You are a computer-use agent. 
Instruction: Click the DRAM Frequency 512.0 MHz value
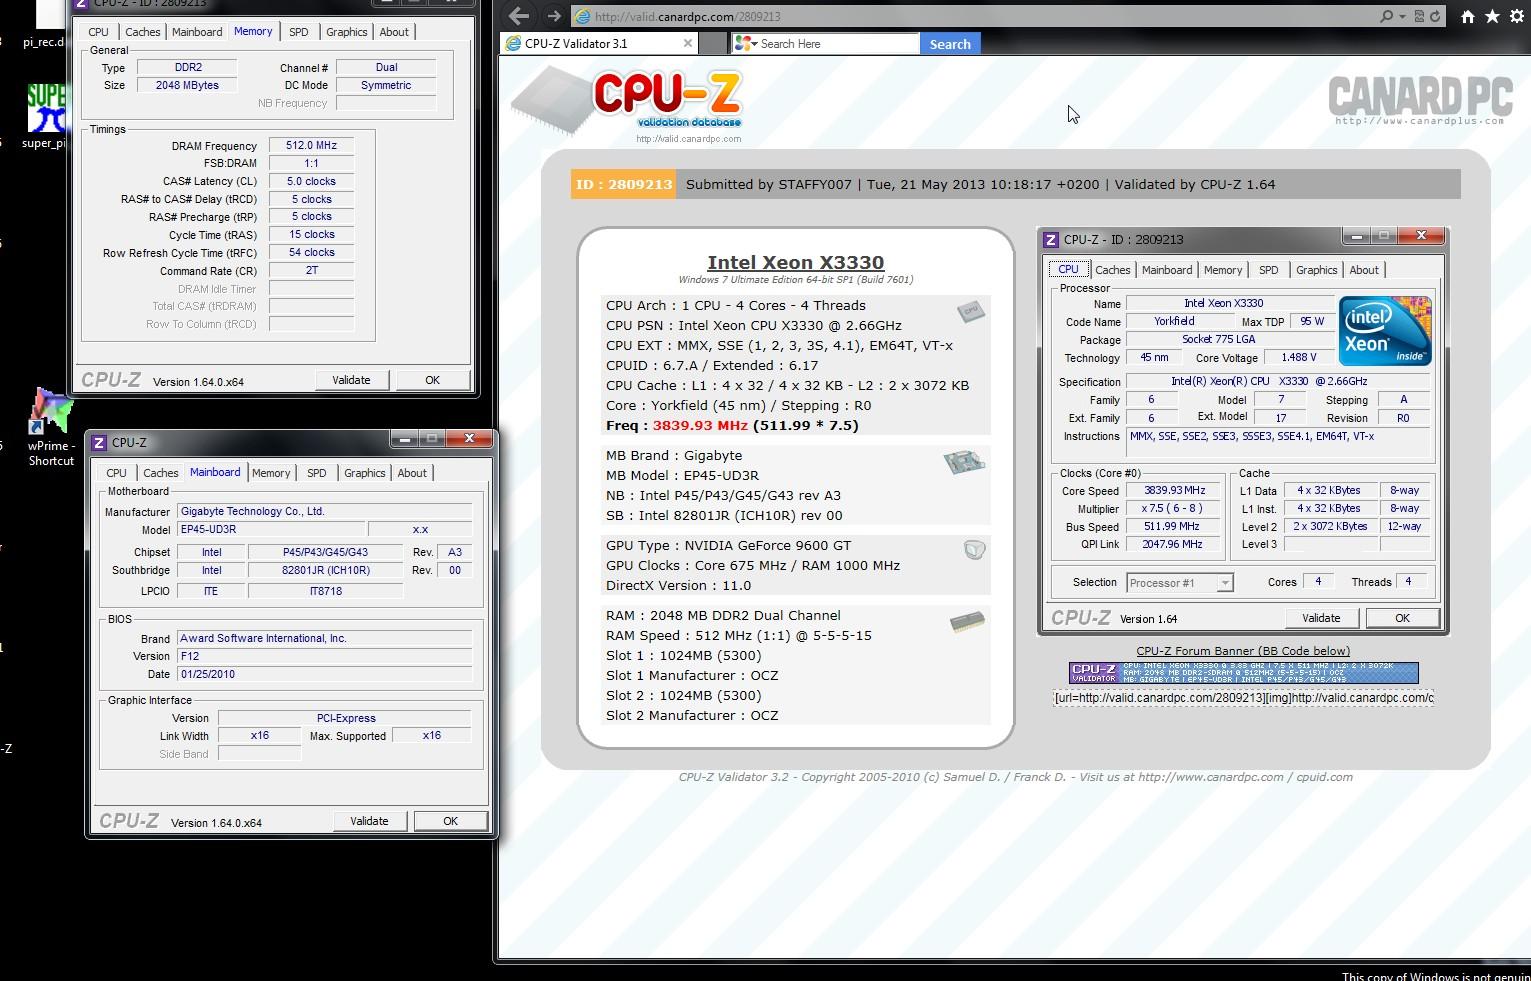tap(311, 145)
